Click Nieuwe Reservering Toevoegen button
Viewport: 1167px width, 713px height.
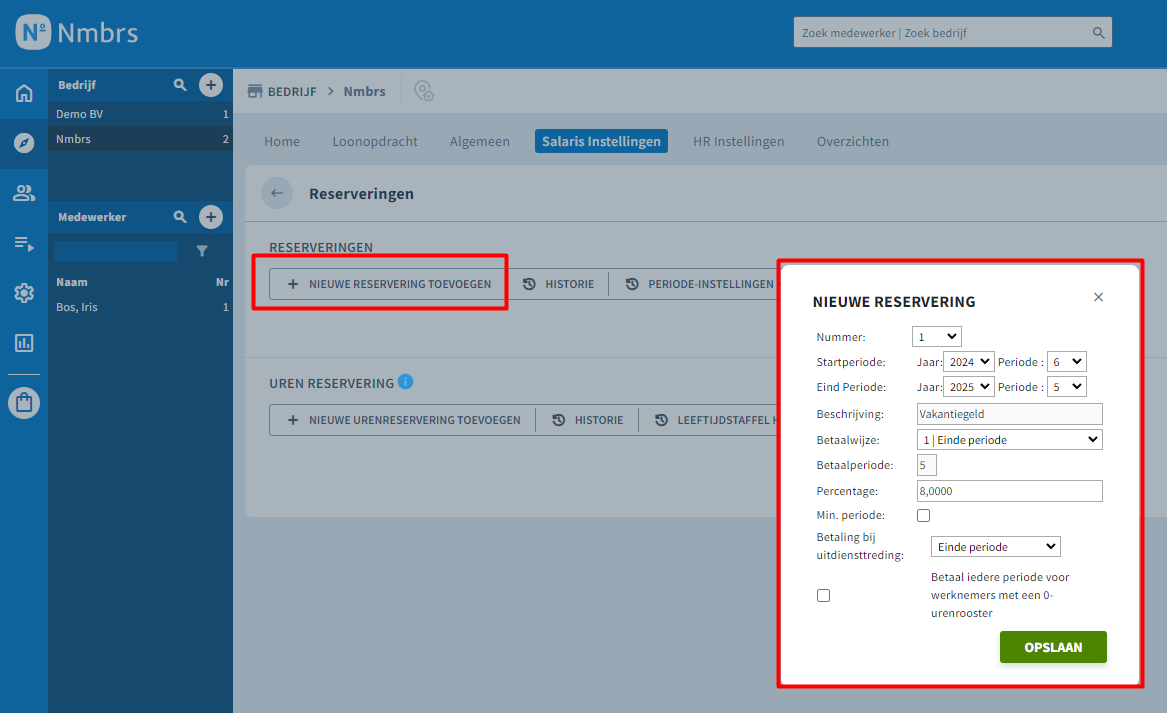click(x=388, y=284)
